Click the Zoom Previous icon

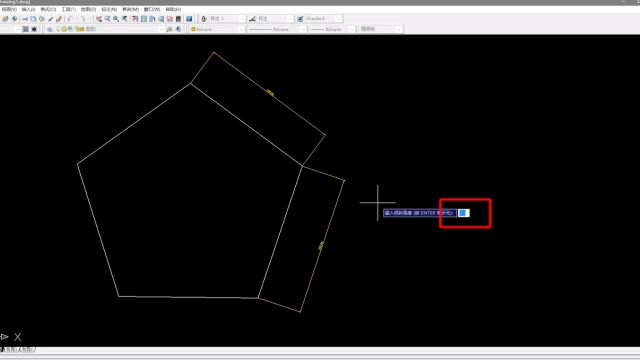pyautogui.click(x=124, y=19)
